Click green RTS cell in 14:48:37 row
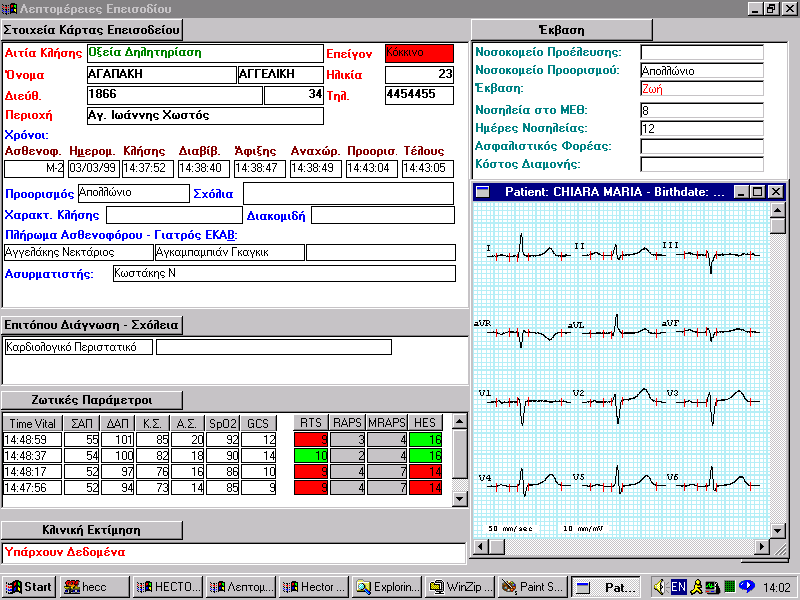This screenshot has height=600, width=800. tap(311, 456)
